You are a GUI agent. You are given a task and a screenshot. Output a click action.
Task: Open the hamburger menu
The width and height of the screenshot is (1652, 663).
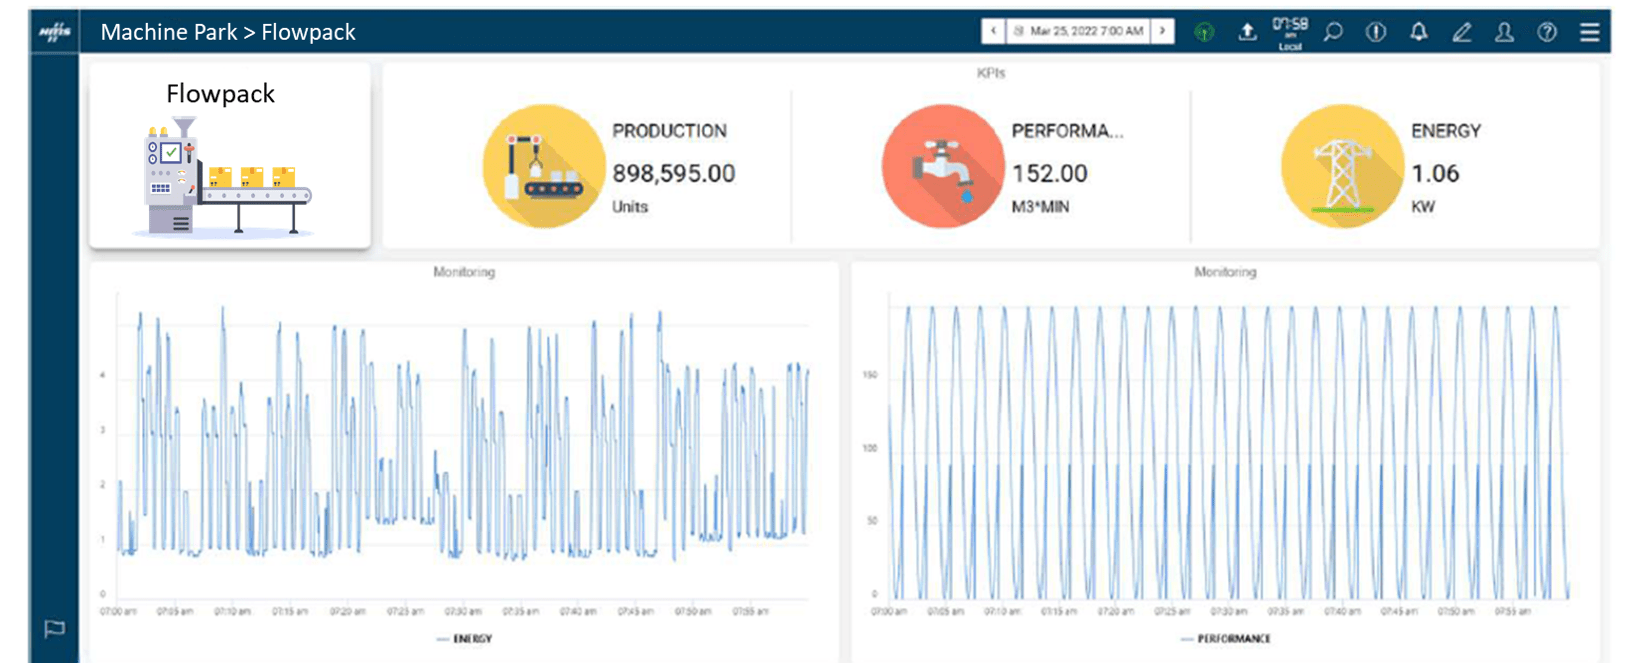(1589, 32)
